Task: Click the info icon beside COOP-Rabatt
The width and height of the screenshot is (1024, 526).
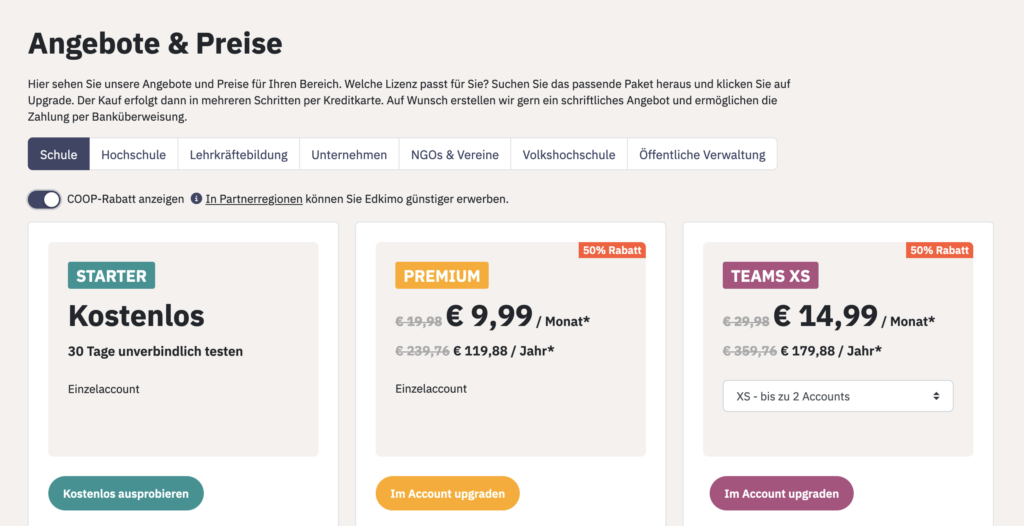Action: [196, 199]
